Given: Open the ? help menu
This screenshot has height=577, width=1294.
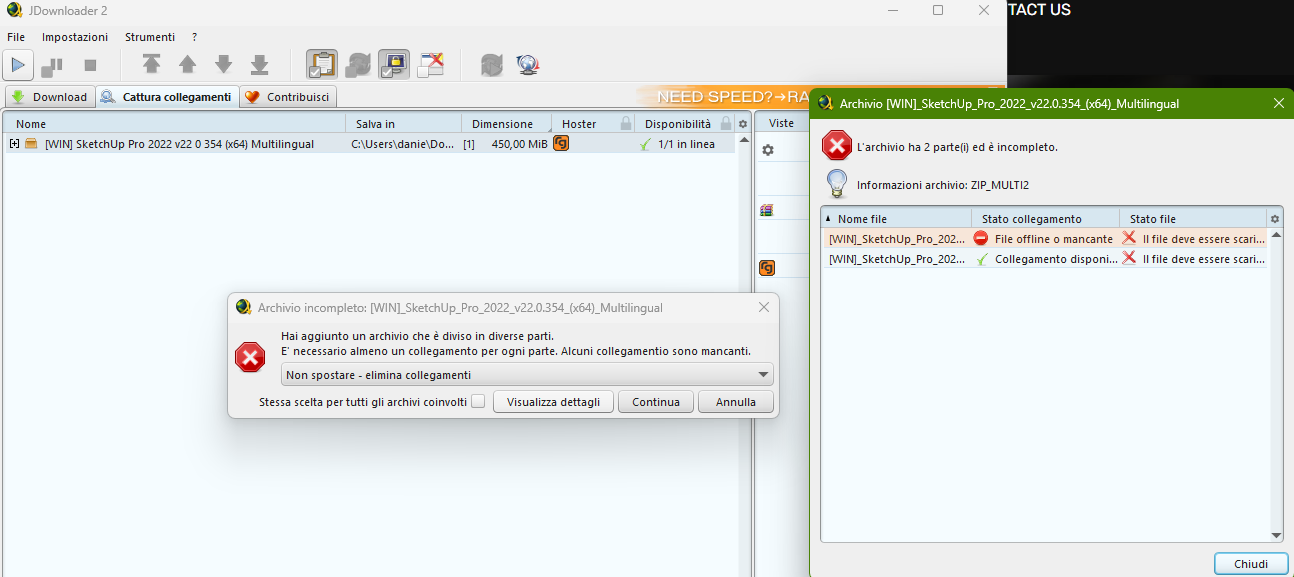Looking at the screenshot, I should pos(195,37).
